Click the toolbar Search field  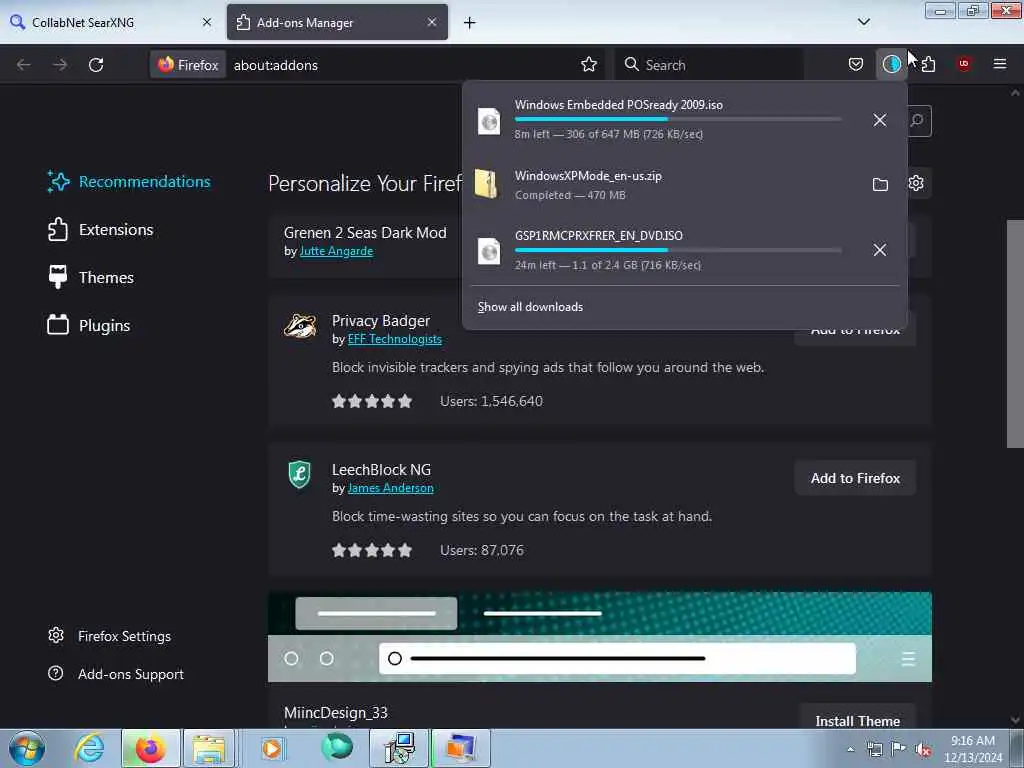click(709, 65)
